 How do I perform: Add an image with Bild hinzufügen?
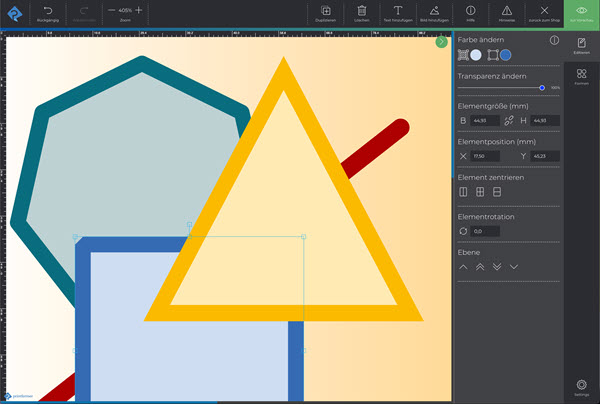click(x=434, y=14)
